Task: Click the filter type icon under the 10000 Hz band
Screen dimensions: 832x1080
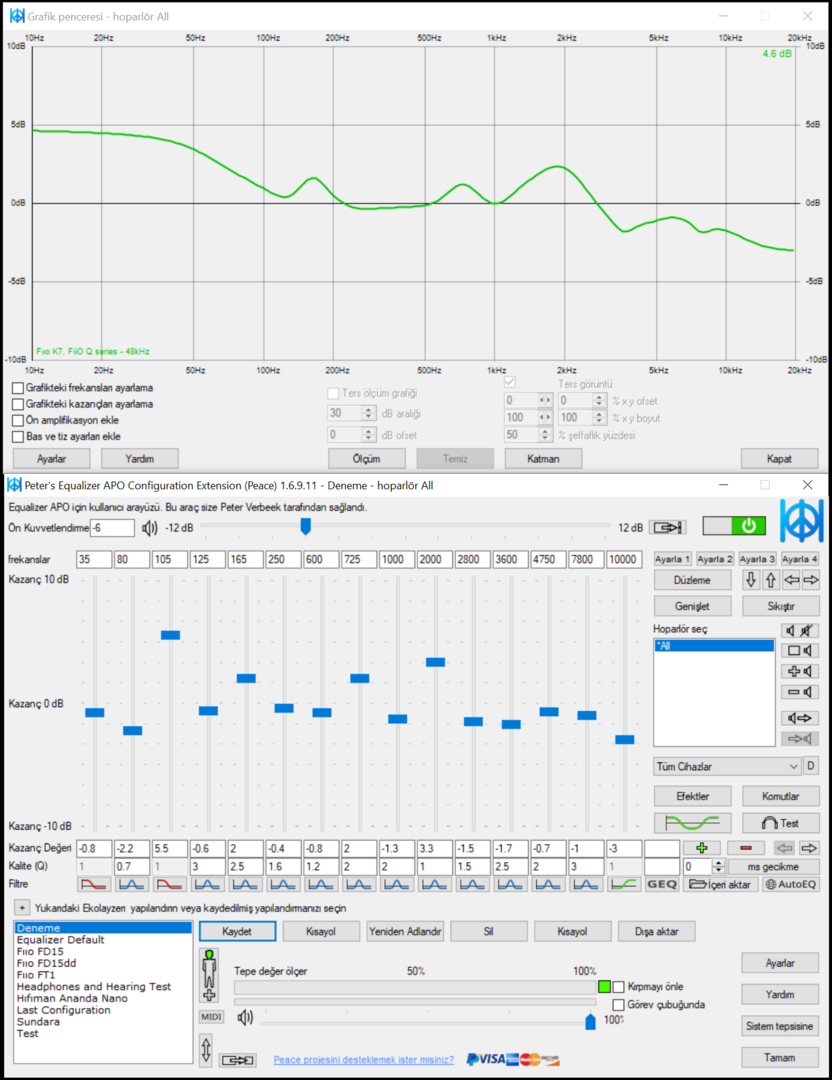Action: (x=624, y=884)
